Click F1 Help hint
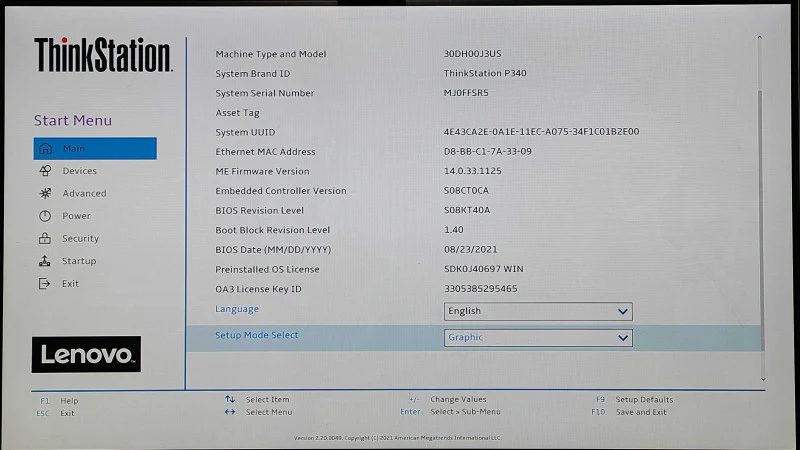 pyautogui.click(x=59, y=401)
